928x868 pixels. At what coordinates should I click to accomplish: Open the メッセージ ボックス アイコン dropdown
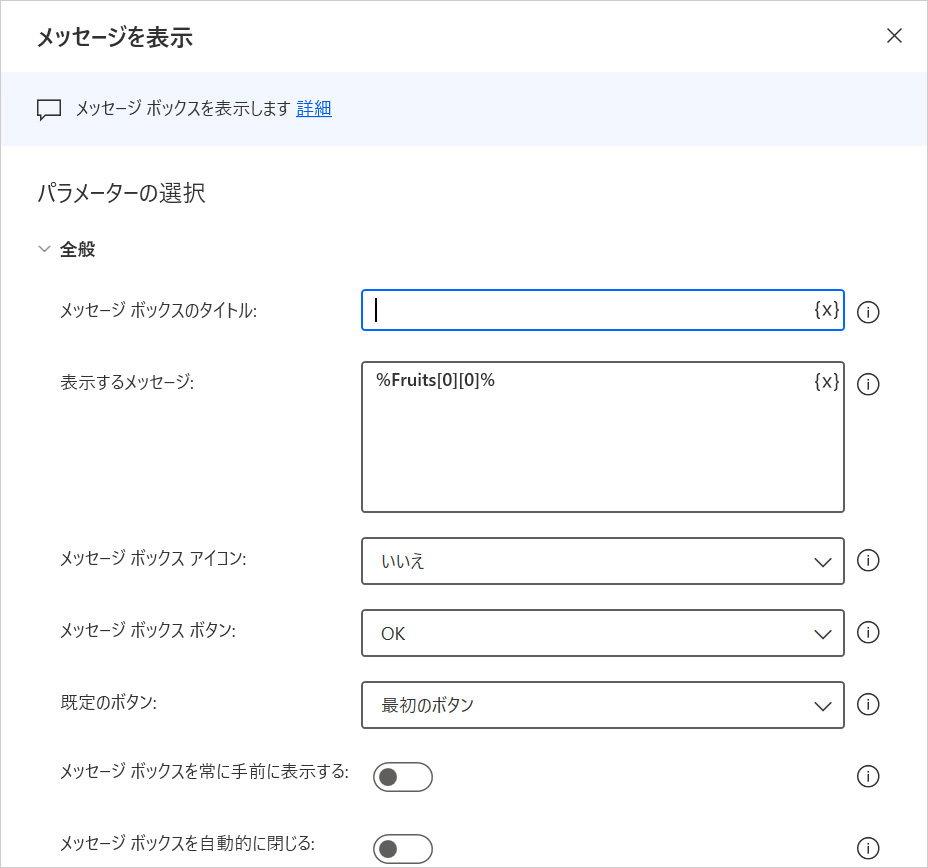click(x=602, y=561)
